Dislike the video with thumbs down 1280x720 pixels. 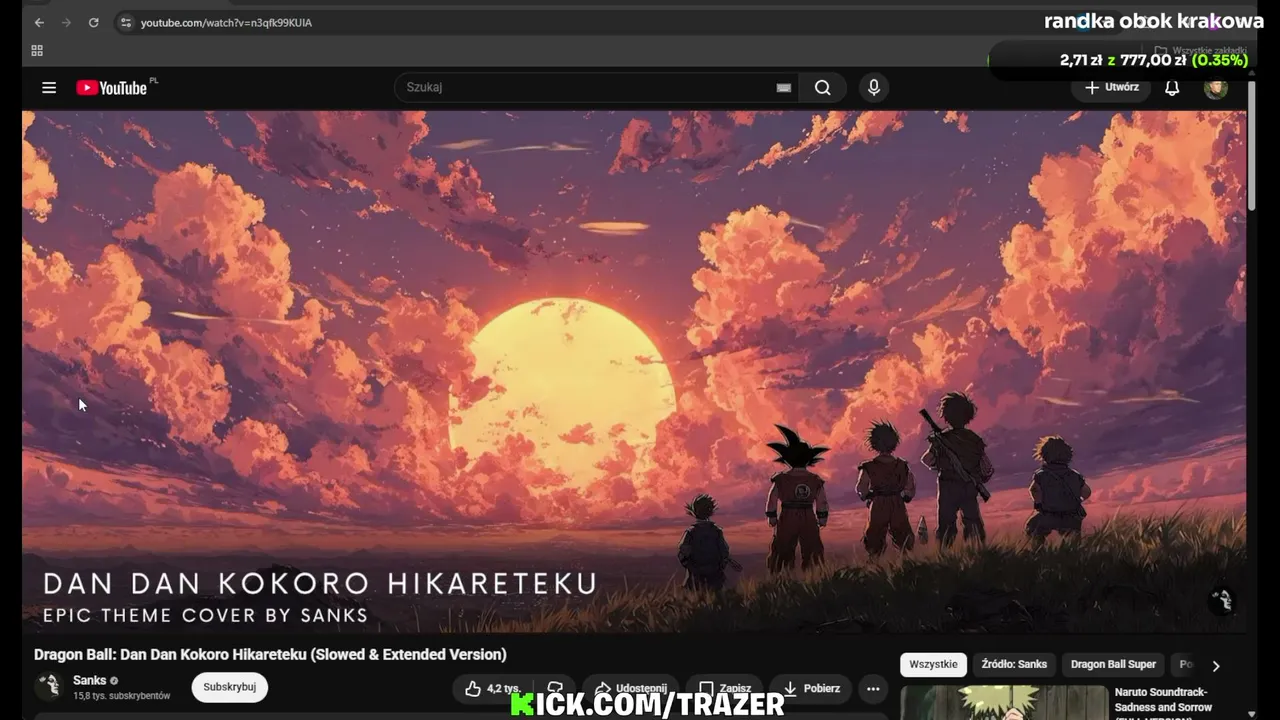coord(556,688)
